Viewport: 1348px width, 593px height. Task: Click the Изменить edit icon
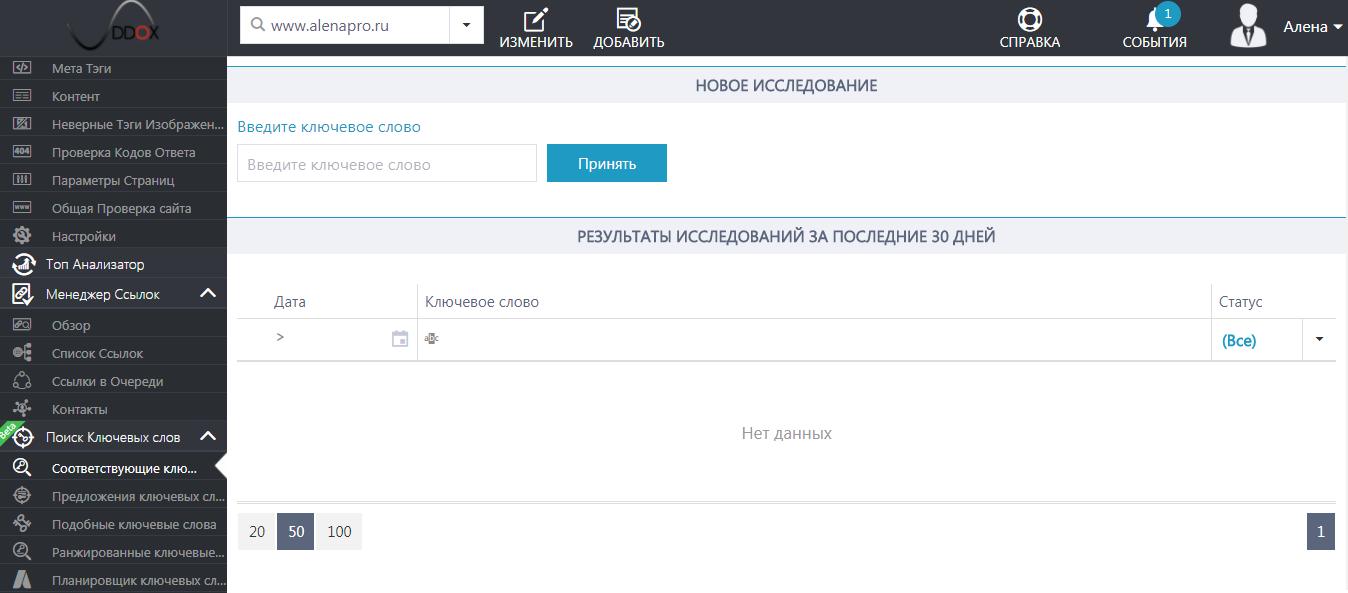click(536, 20)
